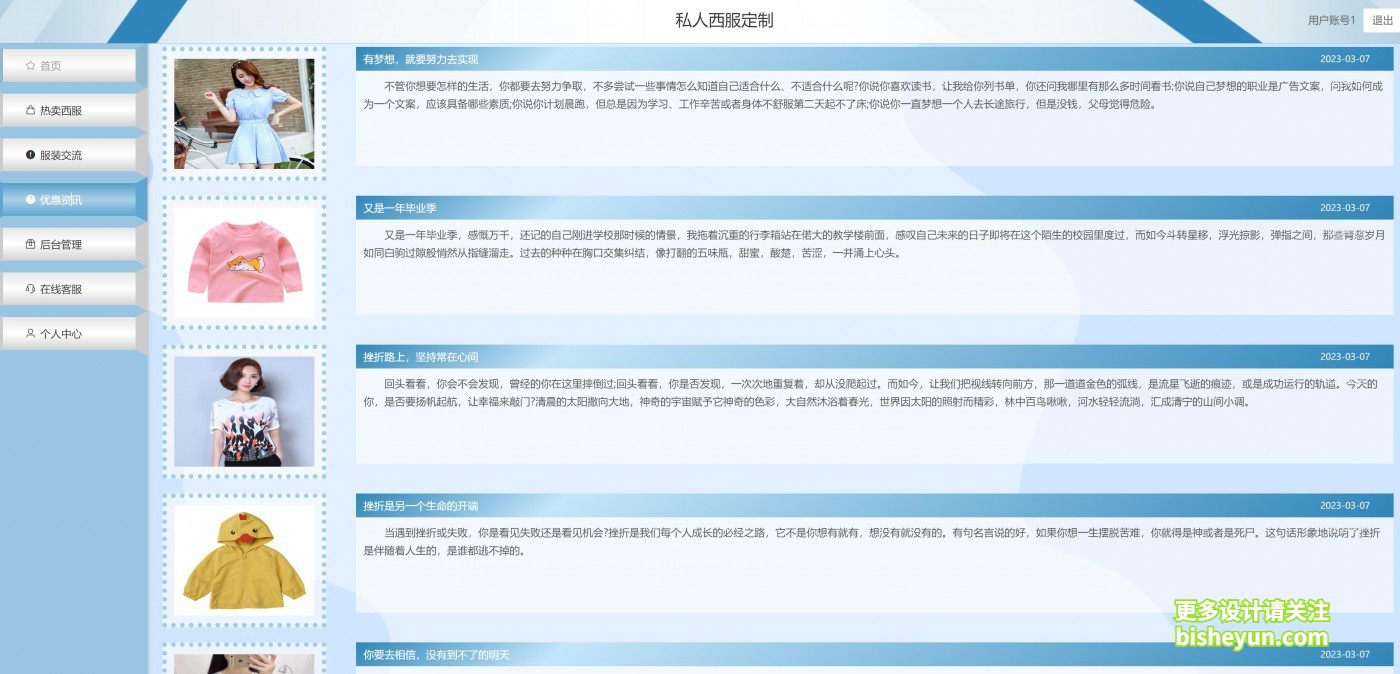Screen dimensions: 1400x674
Task: Click the 用户账号1 user label
Action: 1331,21
